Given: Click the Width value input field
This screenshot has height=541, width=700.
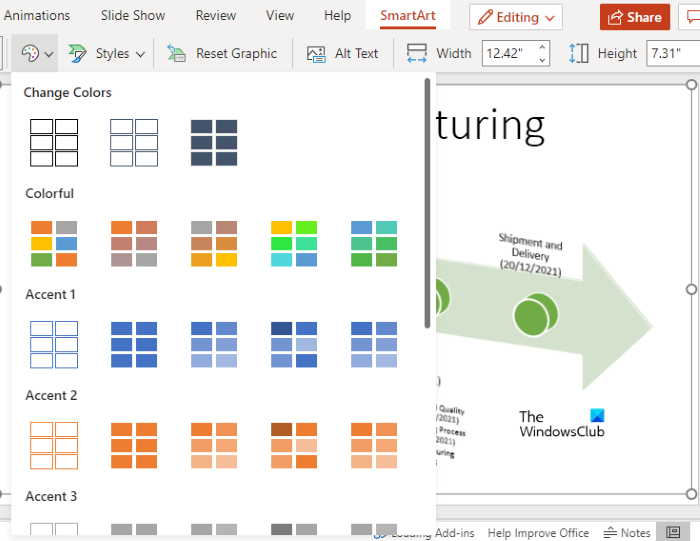Looking at the screenshot, I should (508, 54).
